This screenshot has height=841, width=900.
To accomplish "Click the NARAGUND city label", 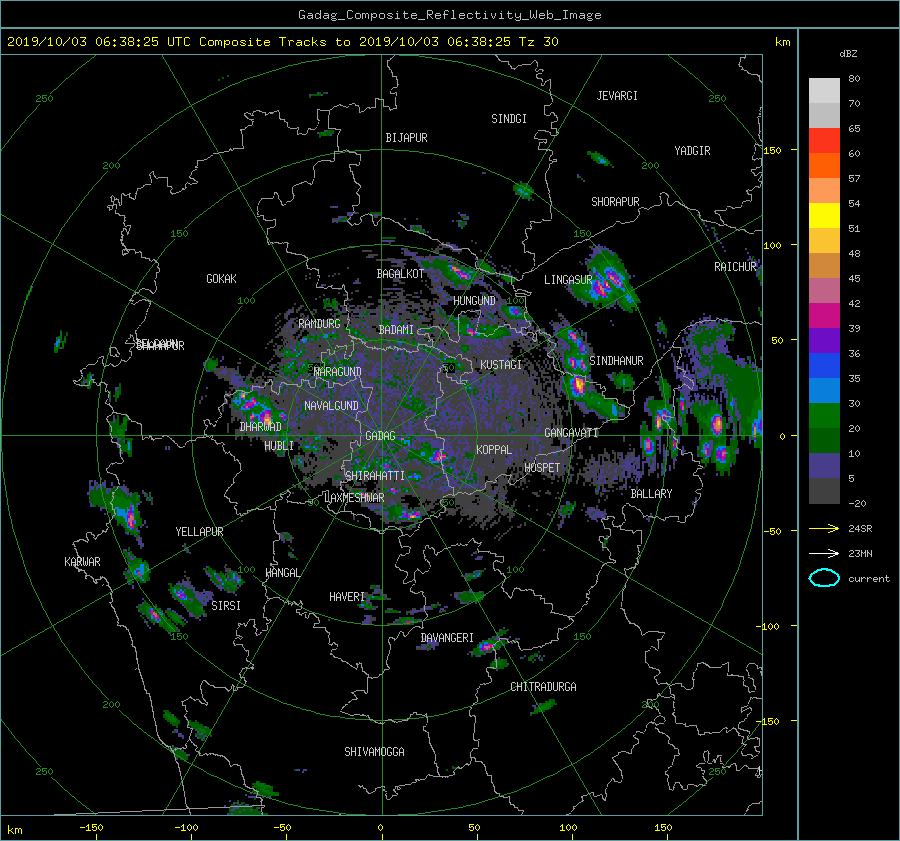I will (x=337, y=372).
